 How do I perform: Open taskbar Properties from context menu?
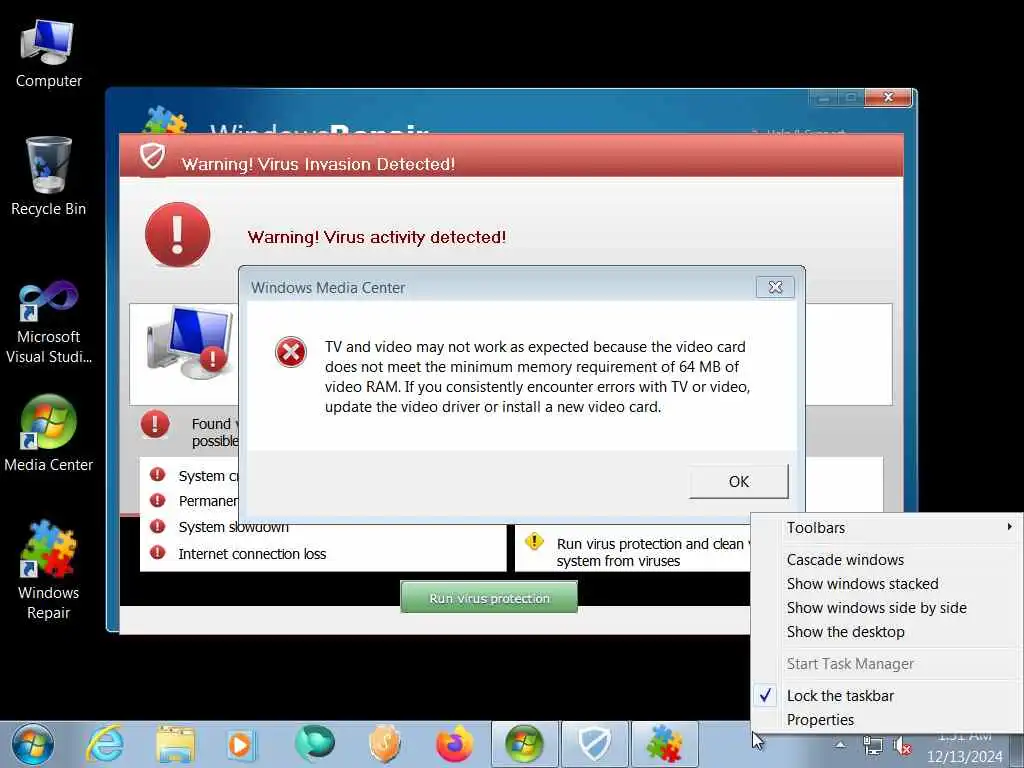pyautogui.click(x=887, y=720)
